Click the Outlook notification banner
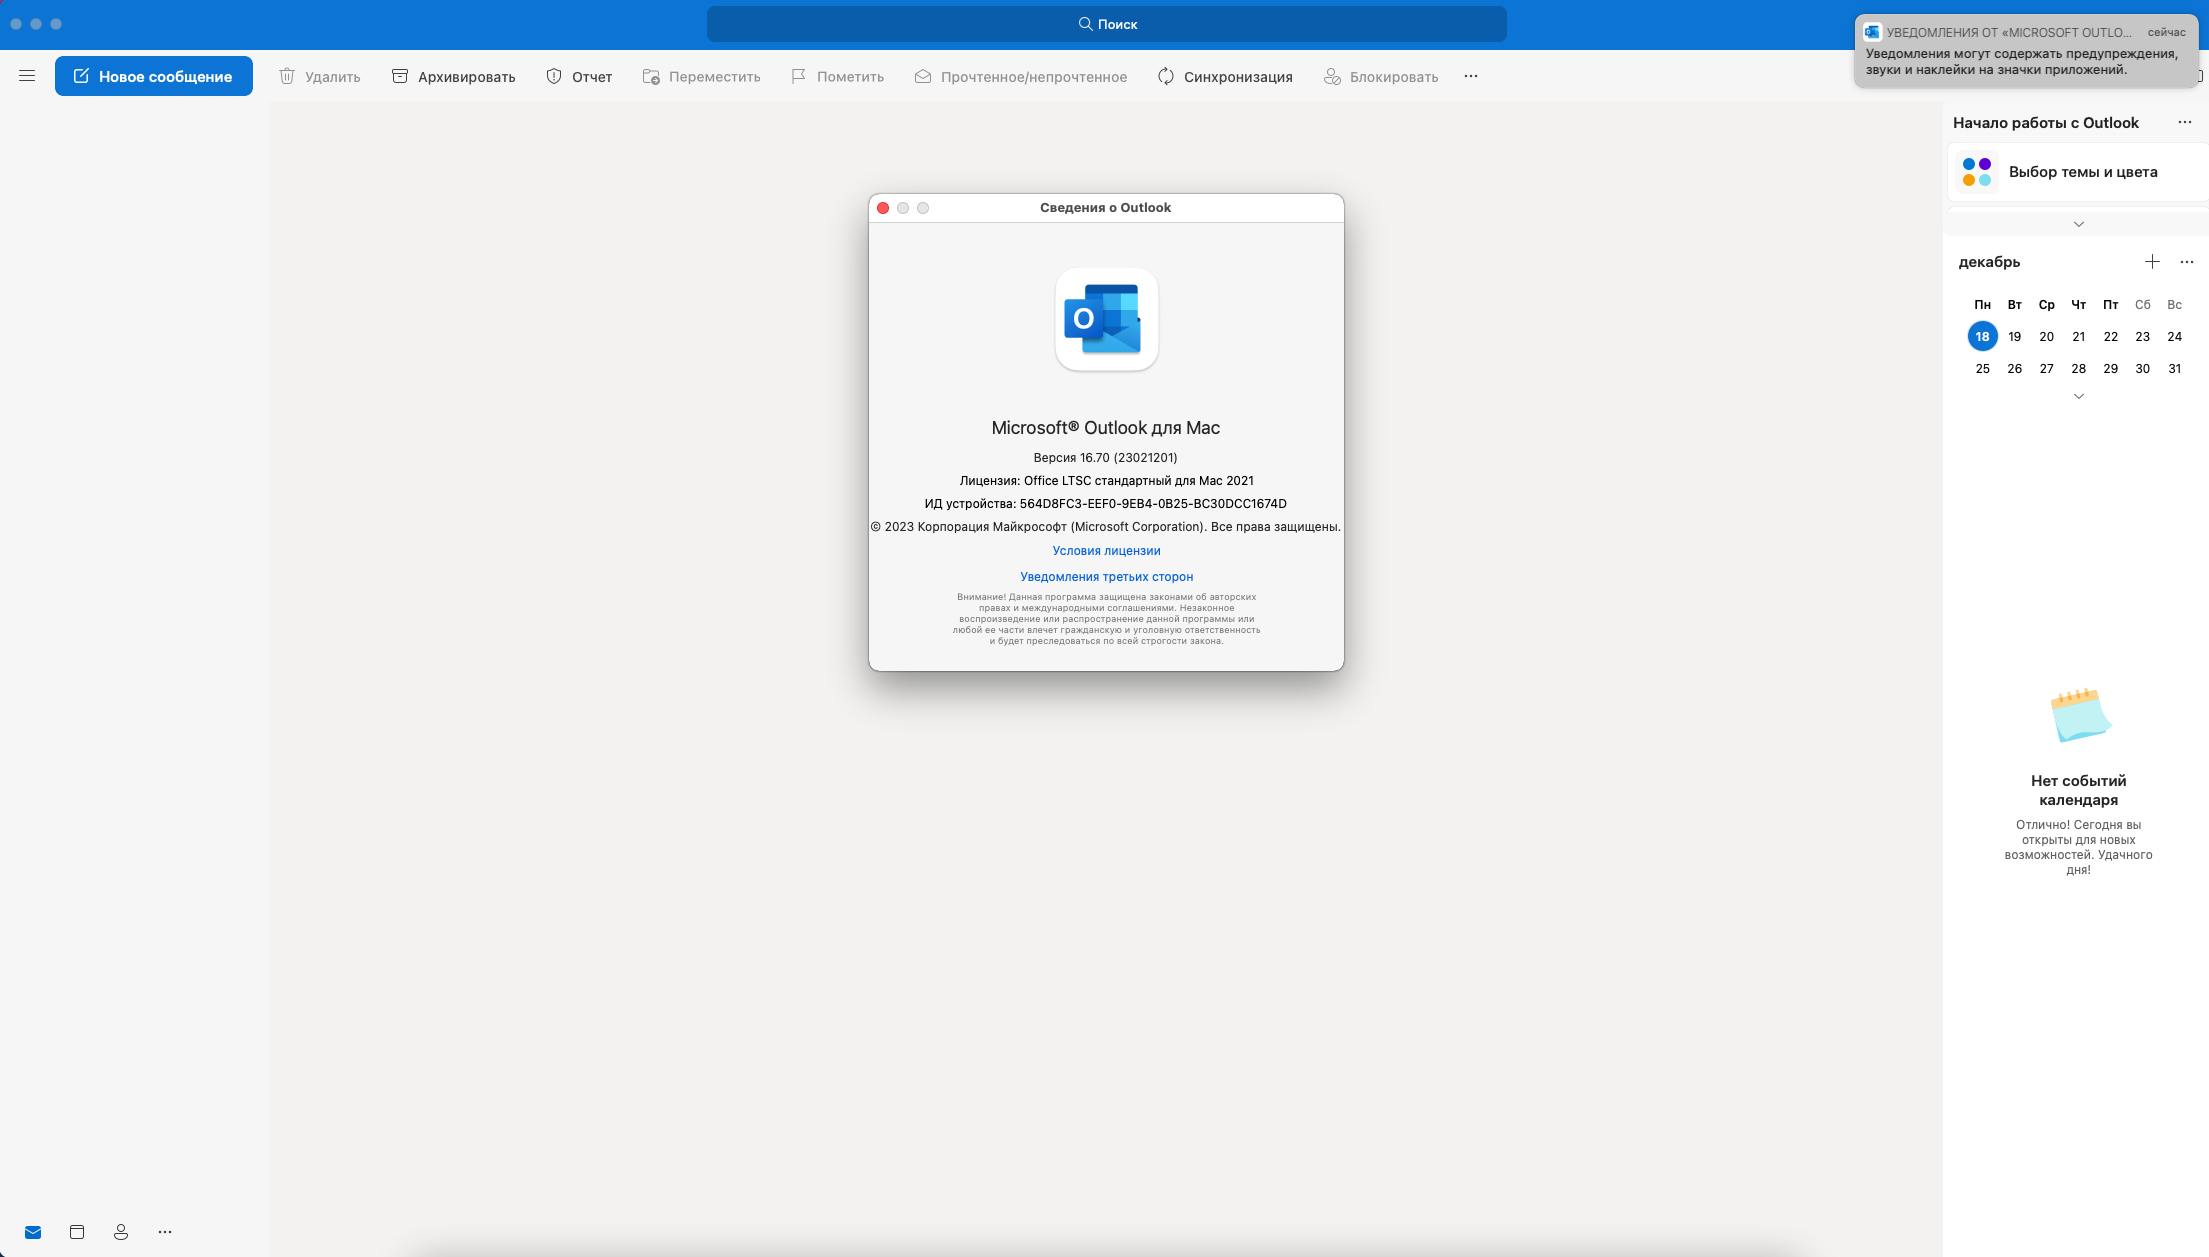Viewport: 2209px width, 1257px height. [2026, 51]
